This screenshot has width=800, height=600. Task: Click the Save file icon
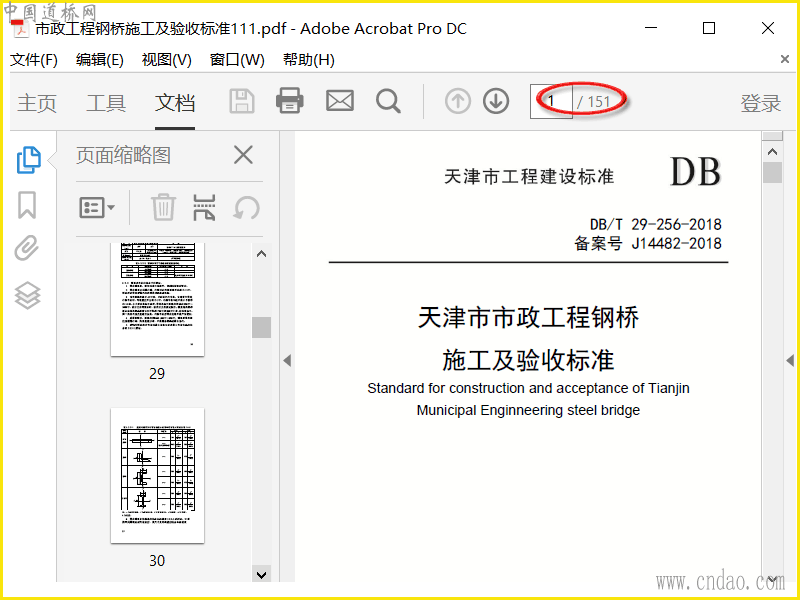point(242,101)
